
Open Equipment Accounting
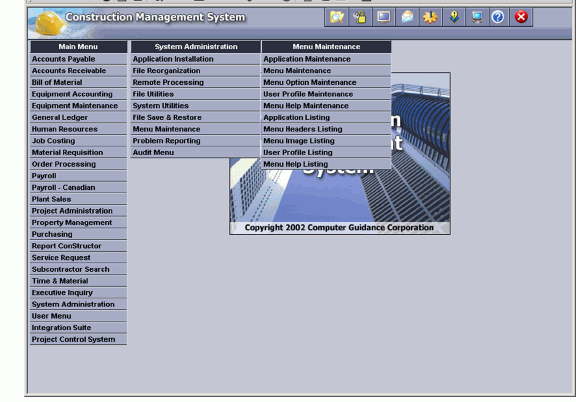coord(79,94)
